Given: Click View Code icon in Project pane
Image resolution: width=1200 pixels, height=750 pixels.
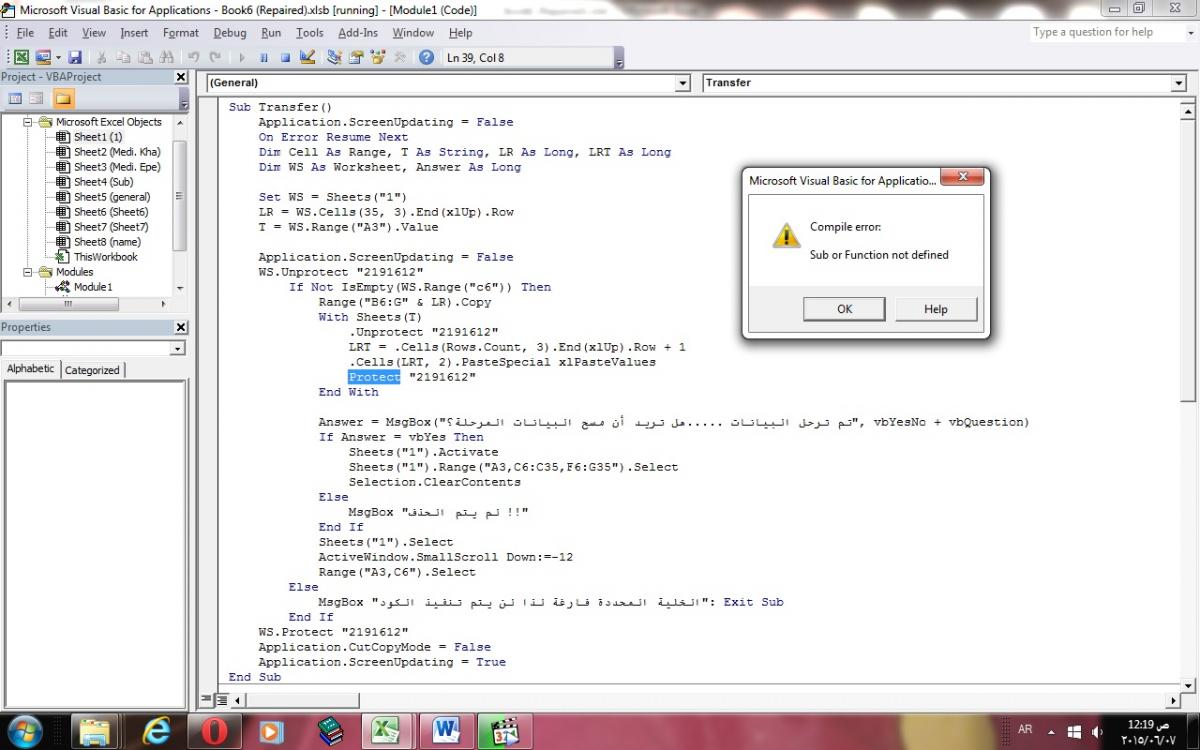Looking at the screenshot, I should coord(15,98).
